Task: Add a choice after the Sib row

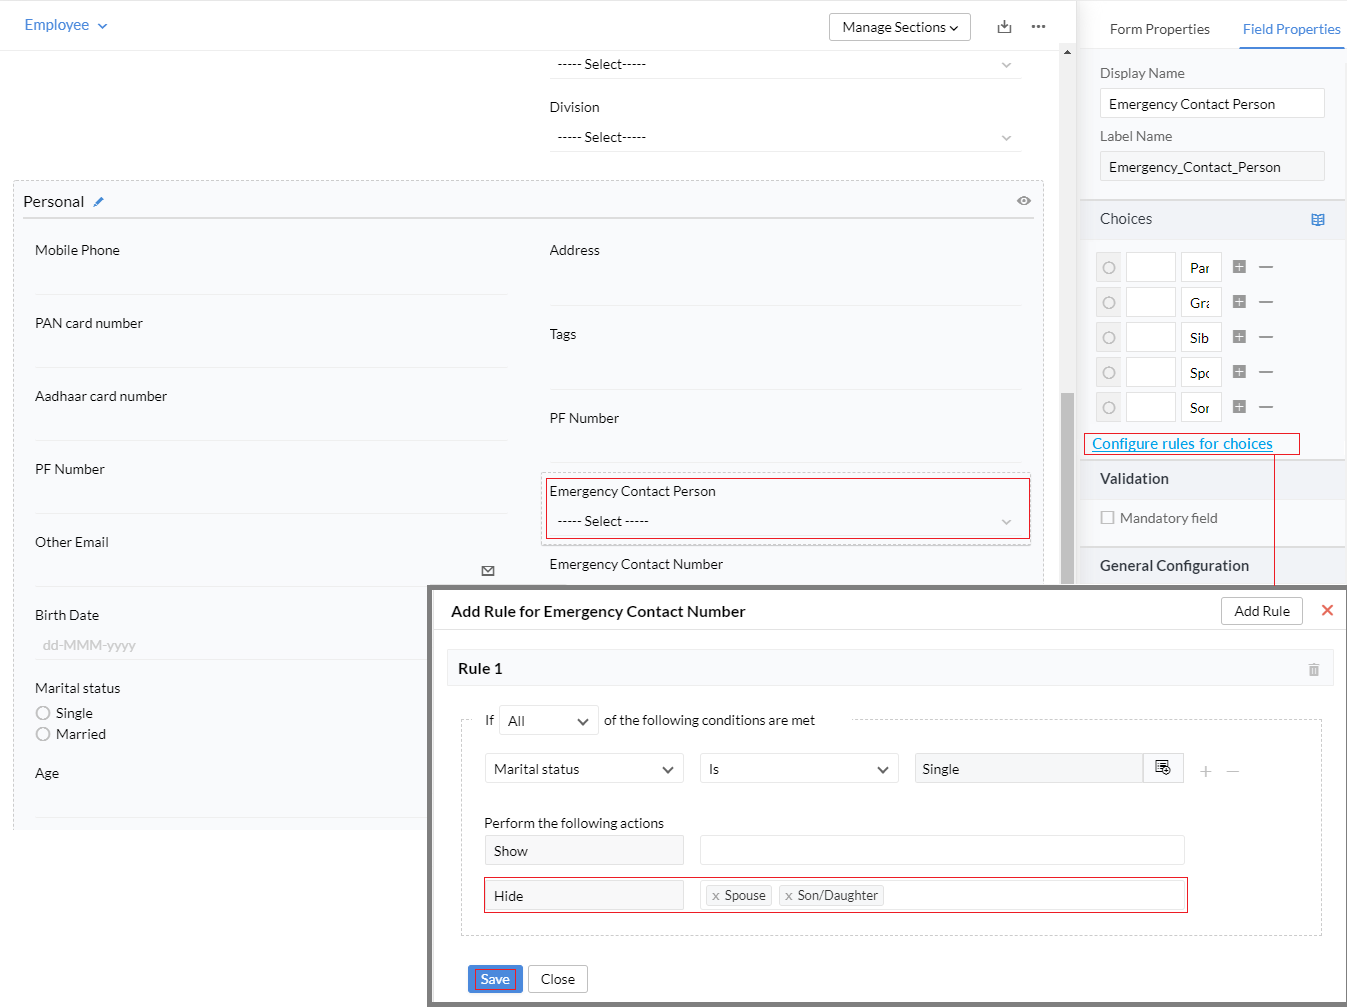Action: click(1239, 337)
